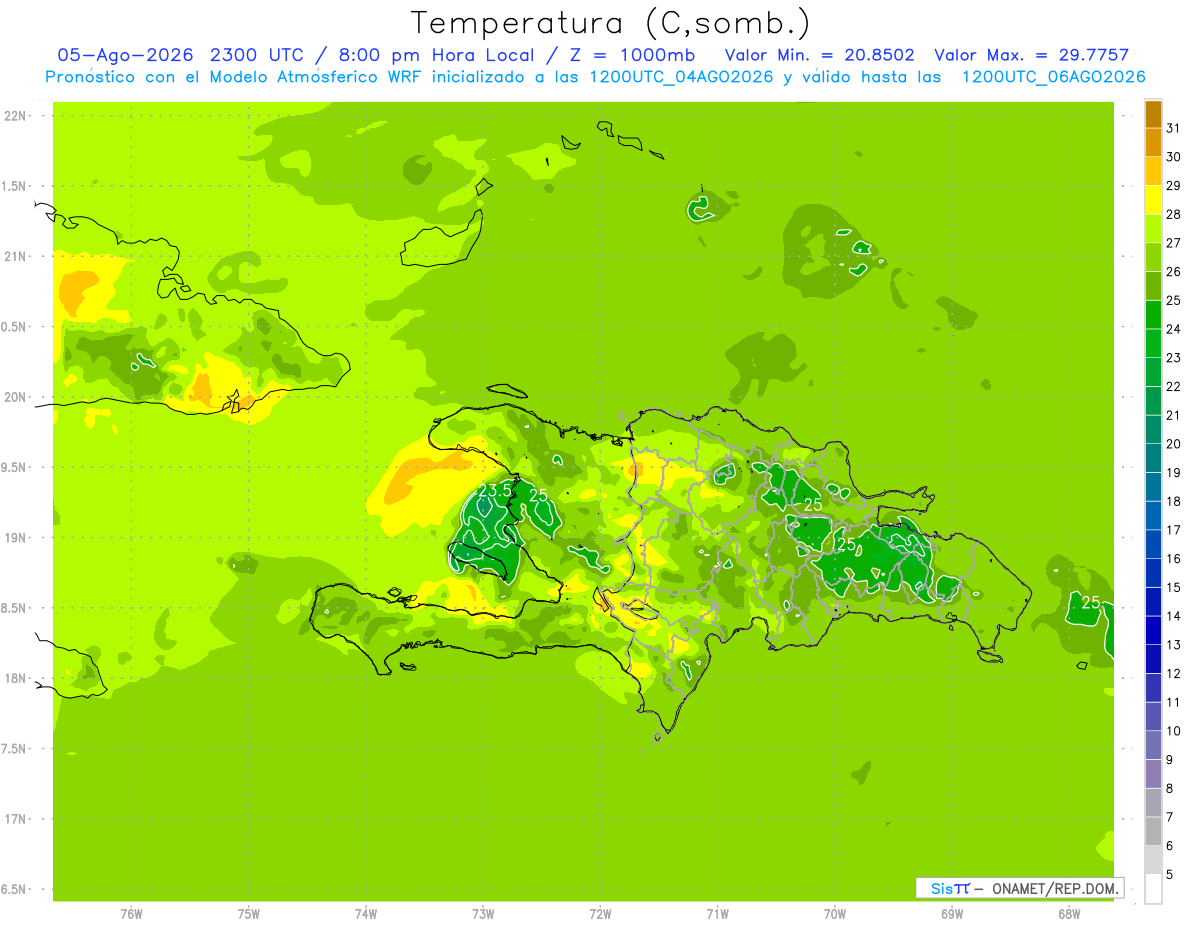Click the '69W' longitude label

pyautogui.click(x=952, y=914)
